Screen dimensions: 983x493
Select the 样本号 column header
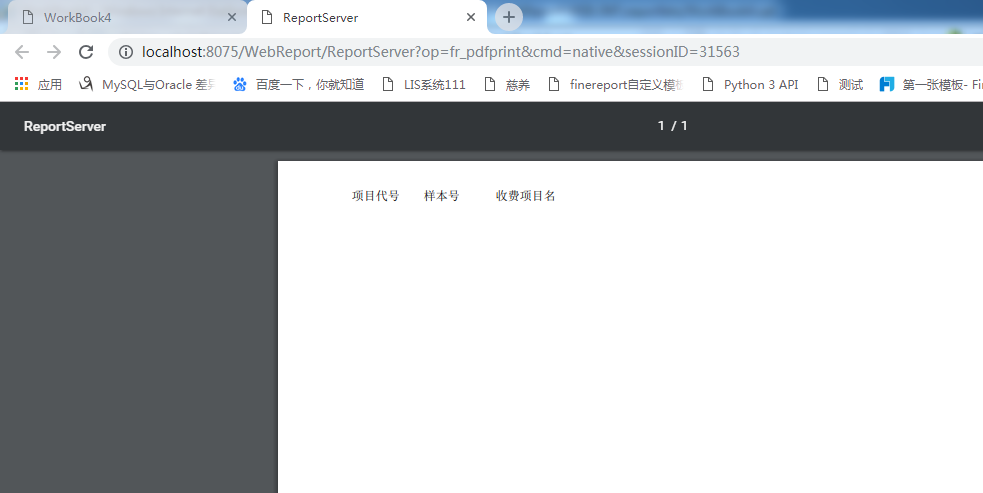tap(441, 196)
